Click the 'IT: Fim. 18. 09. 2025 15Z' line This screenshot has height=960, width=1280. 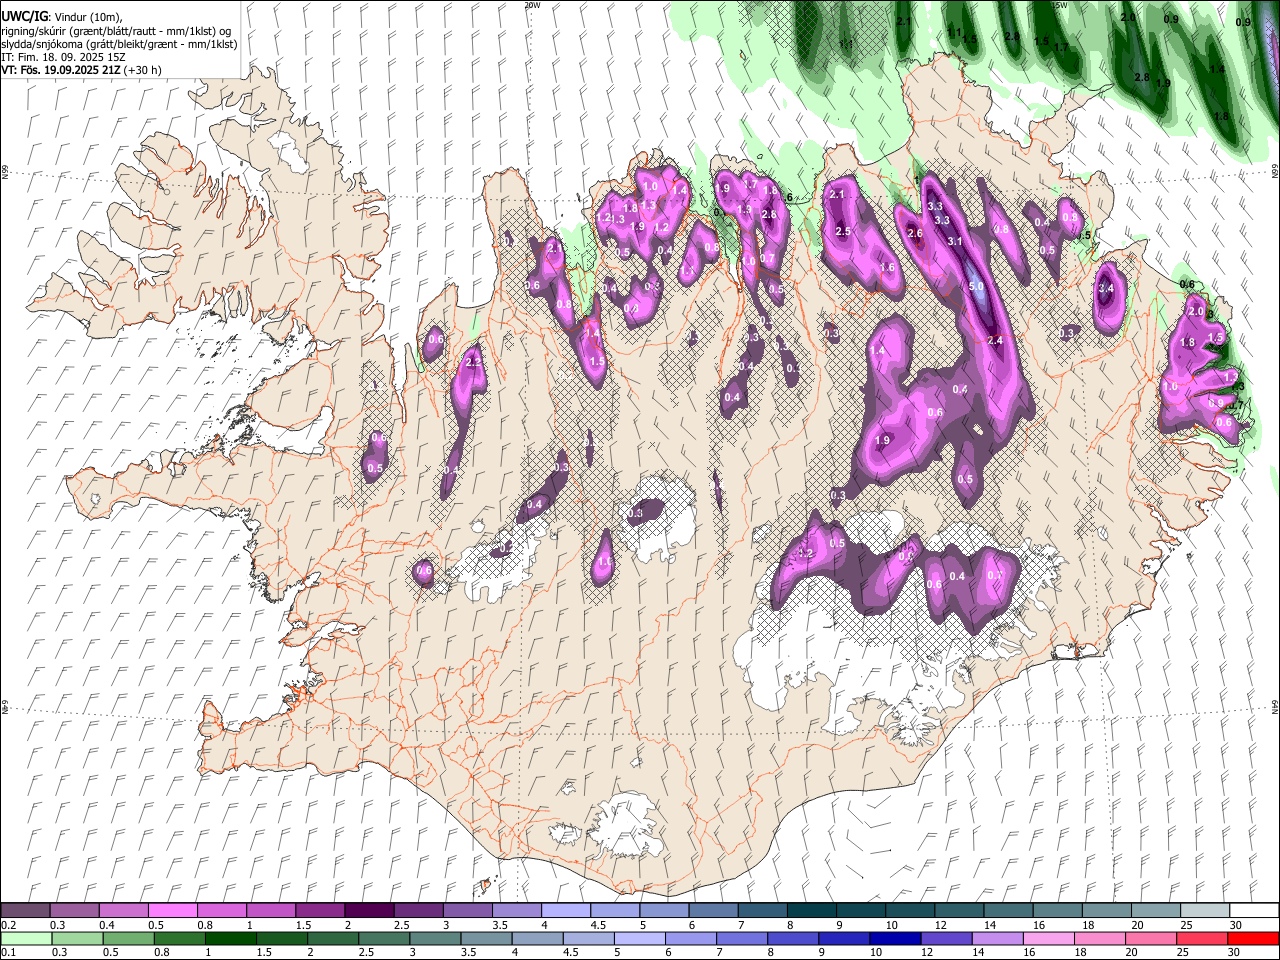pos(63,57)
